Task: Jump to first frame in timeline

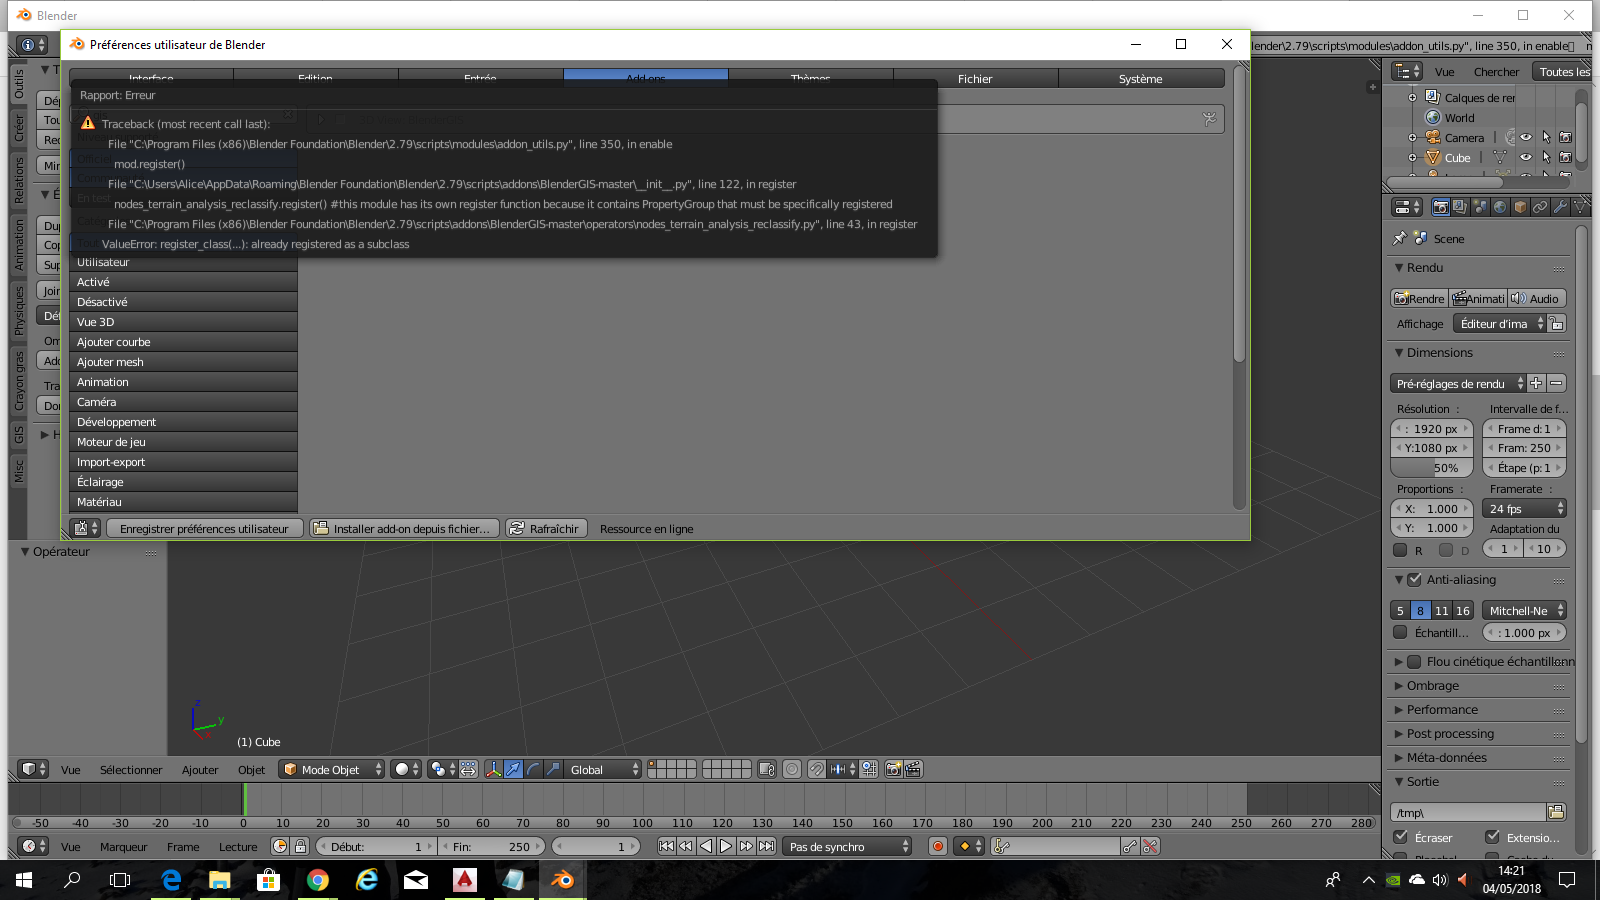Action: tap(666, 846)
